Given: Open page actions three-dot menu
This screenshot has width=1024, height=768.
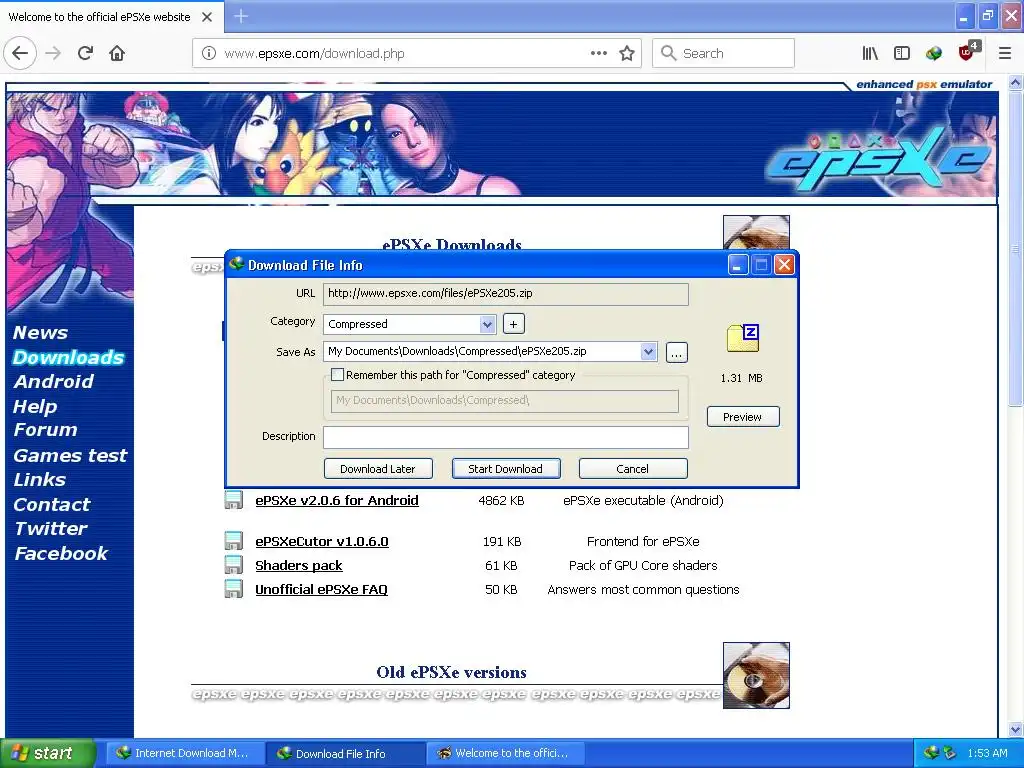Looking at the screenshot, I should 598,54.
